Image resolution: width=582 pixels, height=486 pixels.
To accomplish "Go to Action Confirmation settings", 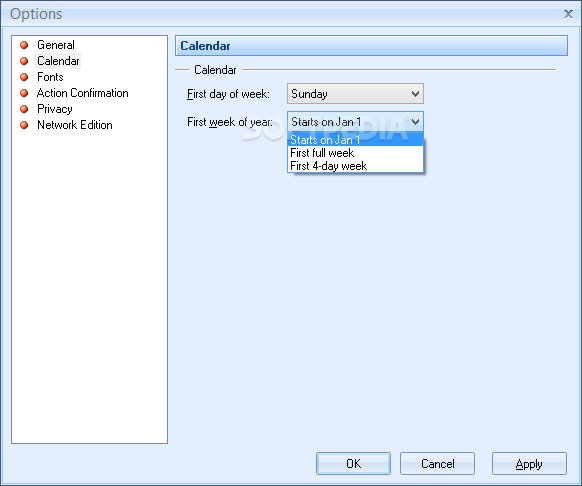I will pyautogui.click(x=82, y=93).
